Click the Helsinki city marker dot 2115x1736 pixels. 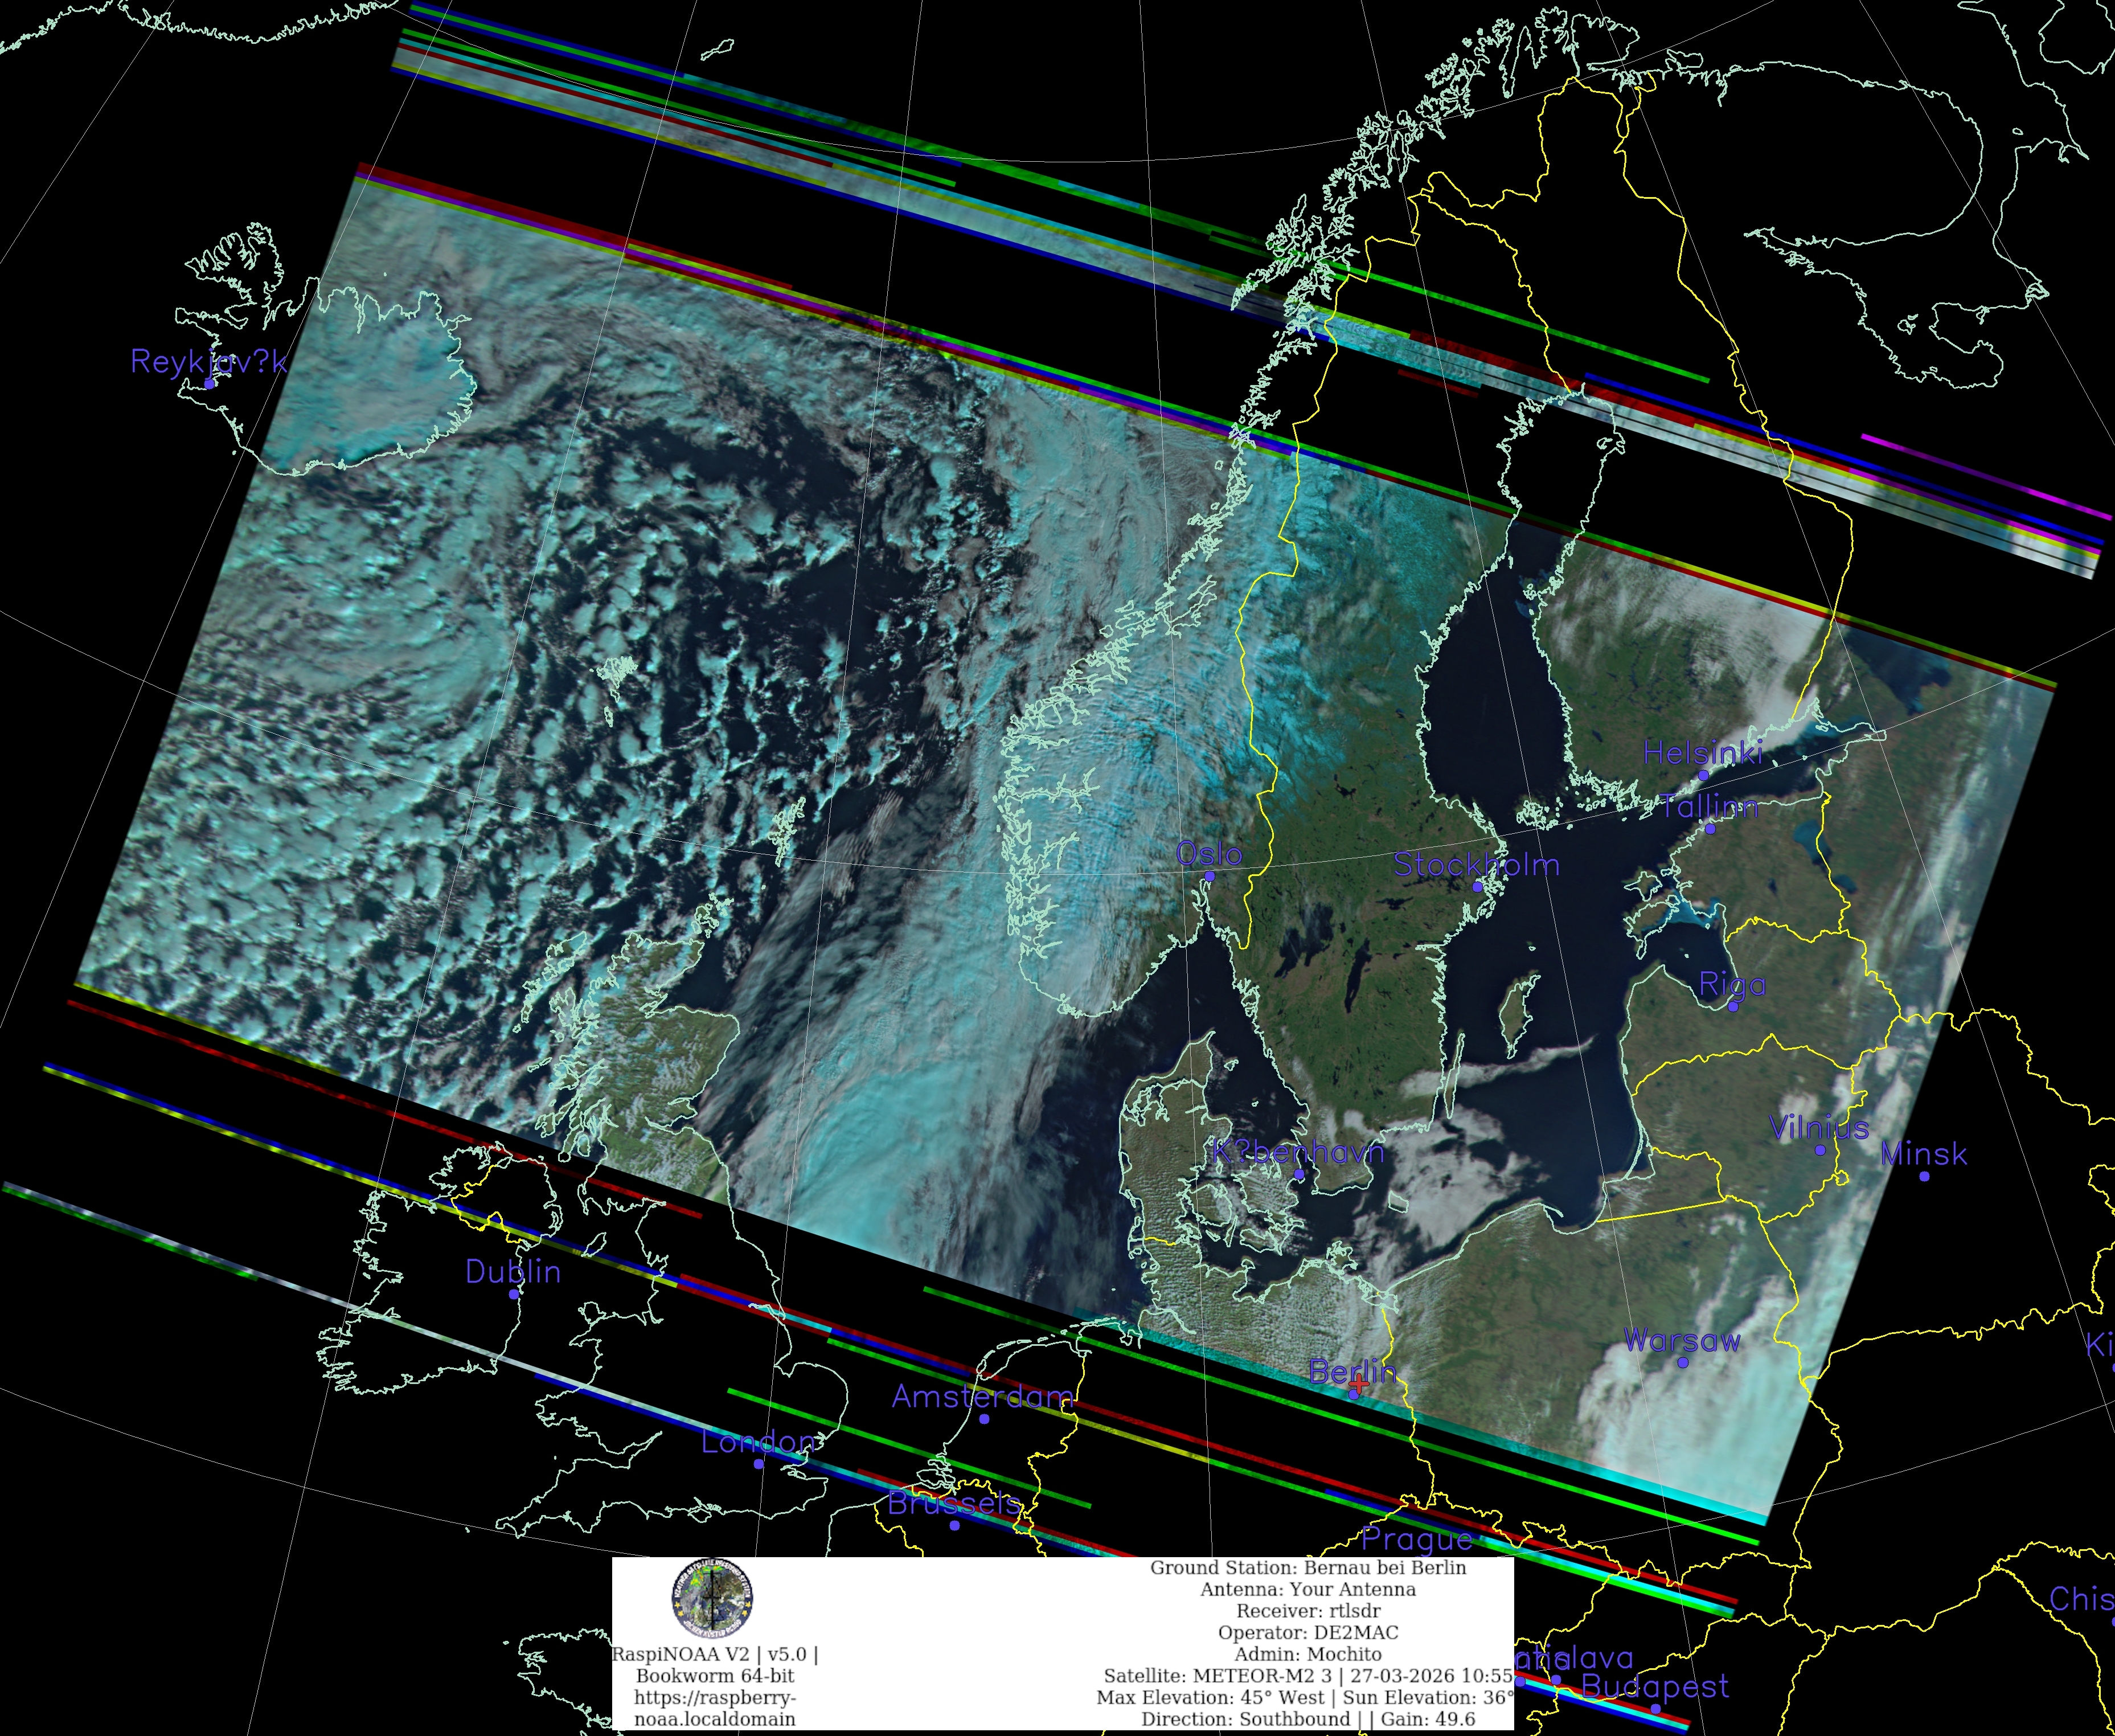coord(1704,775)
